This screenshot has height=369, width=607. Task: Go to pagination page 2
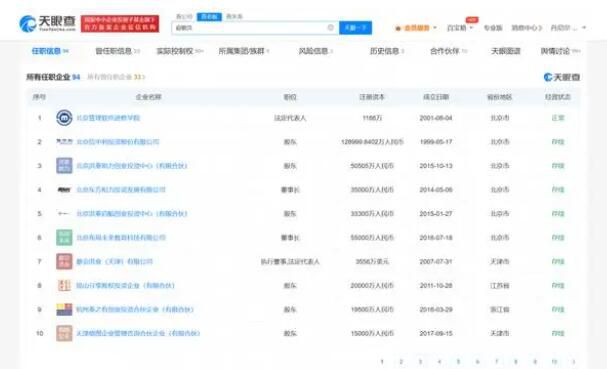click(x=401, y=362)
